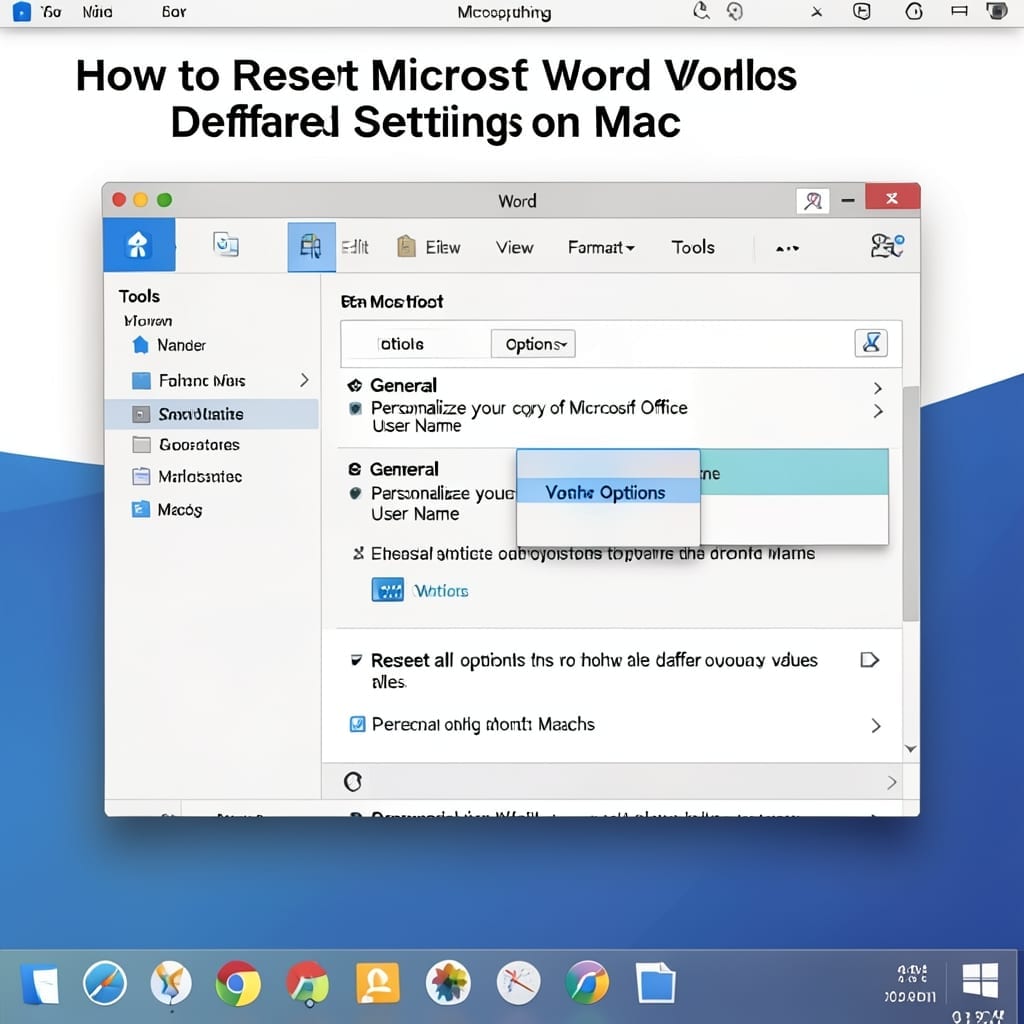1024x1024 pixels.
Task: Click the Edit toolbar label
Action: (x=355, y=247)
